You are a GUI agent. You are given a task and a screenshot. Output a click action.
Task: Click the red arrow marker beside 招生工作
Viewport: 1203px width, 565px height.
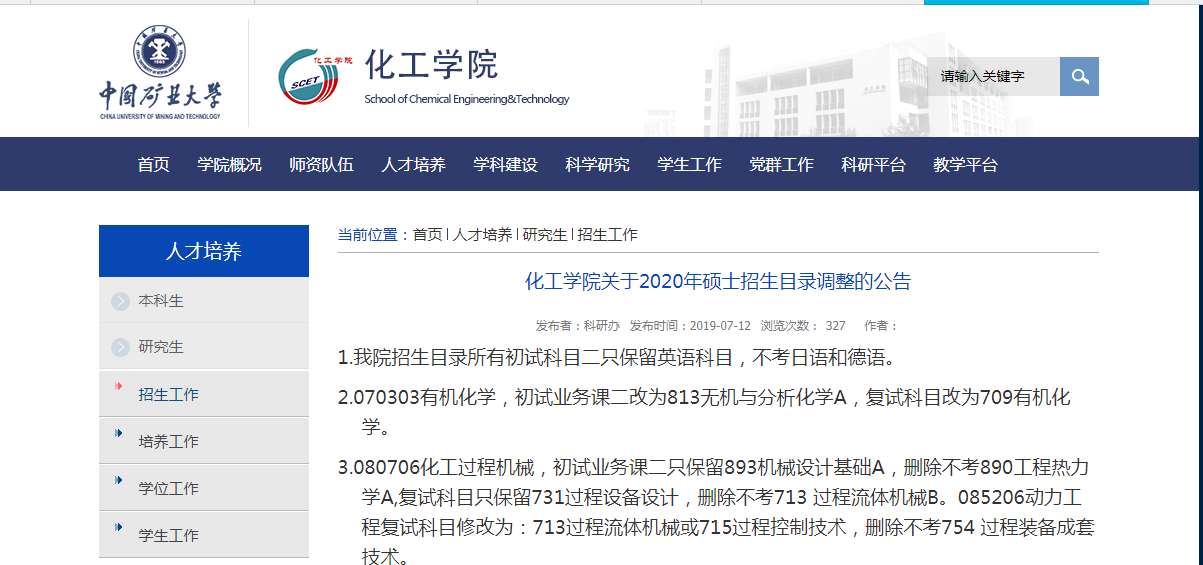119,387
